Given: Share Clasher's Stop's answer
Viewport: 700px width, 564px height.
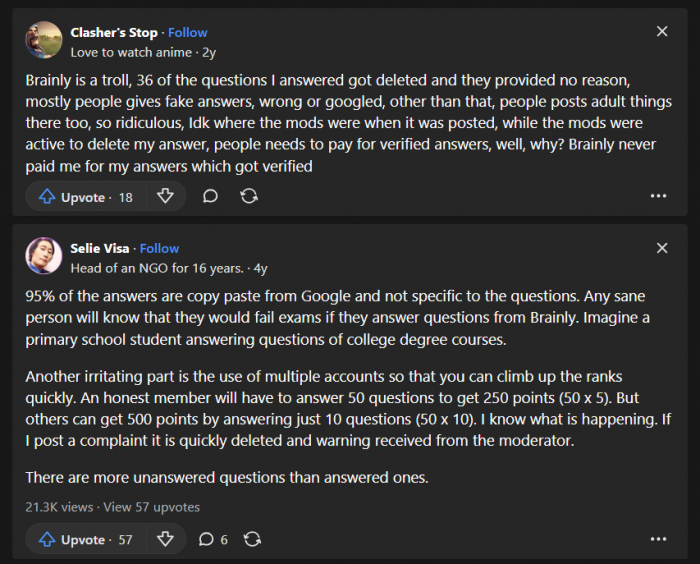Looking at the screenshot, I should [249, 197].
